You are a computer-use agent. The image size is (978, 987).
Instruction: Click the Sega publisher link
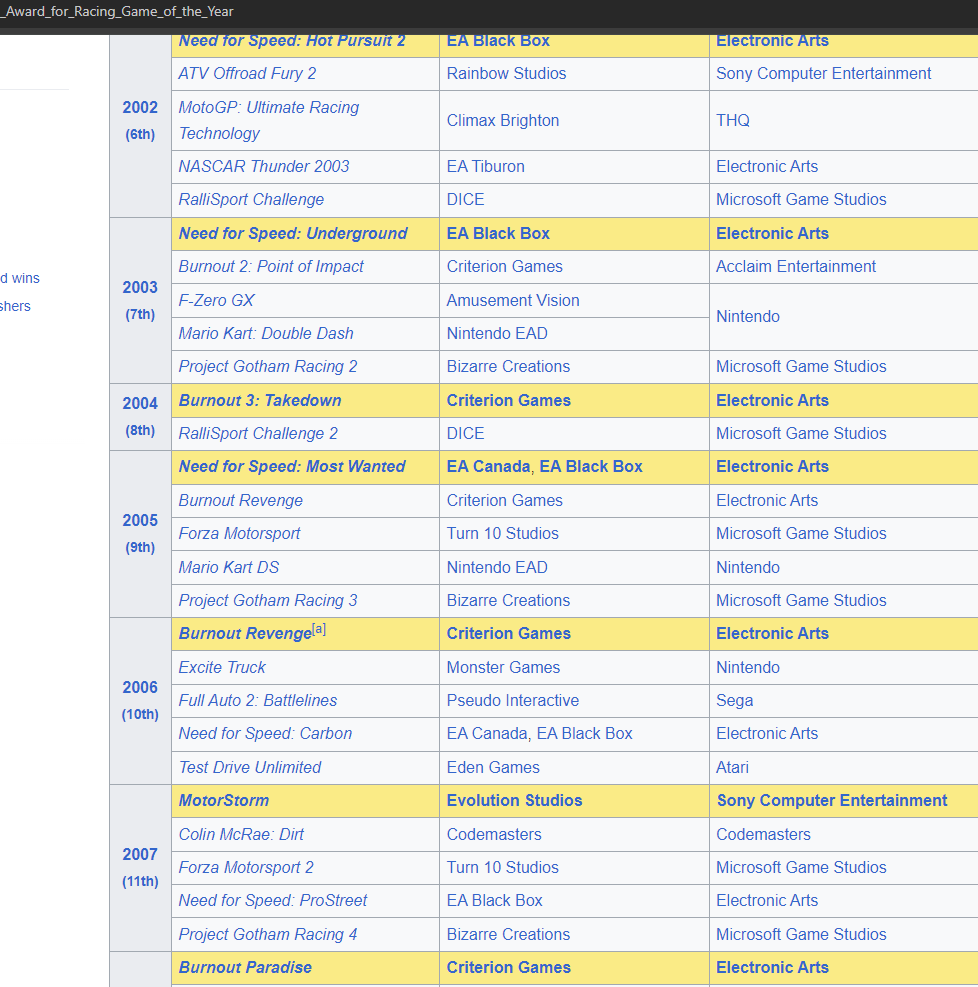point(734,701)
